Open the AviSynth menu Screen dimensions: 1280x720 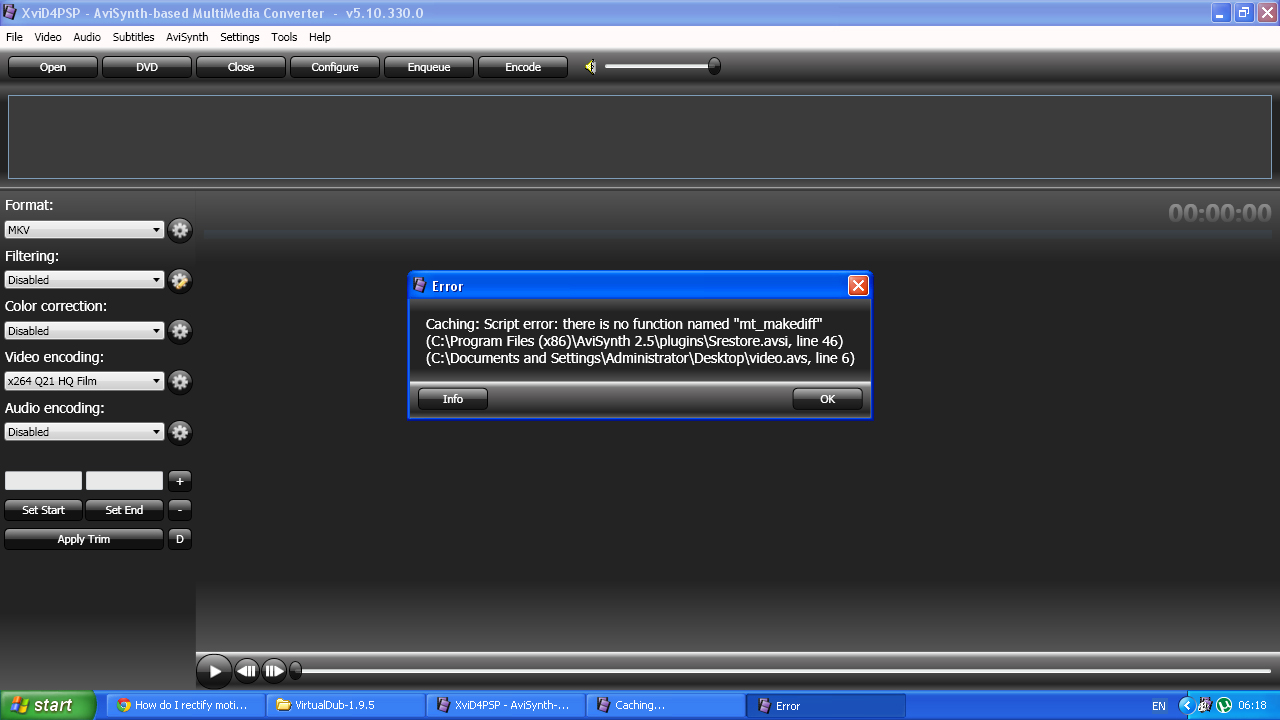click(x=187, y=37)
